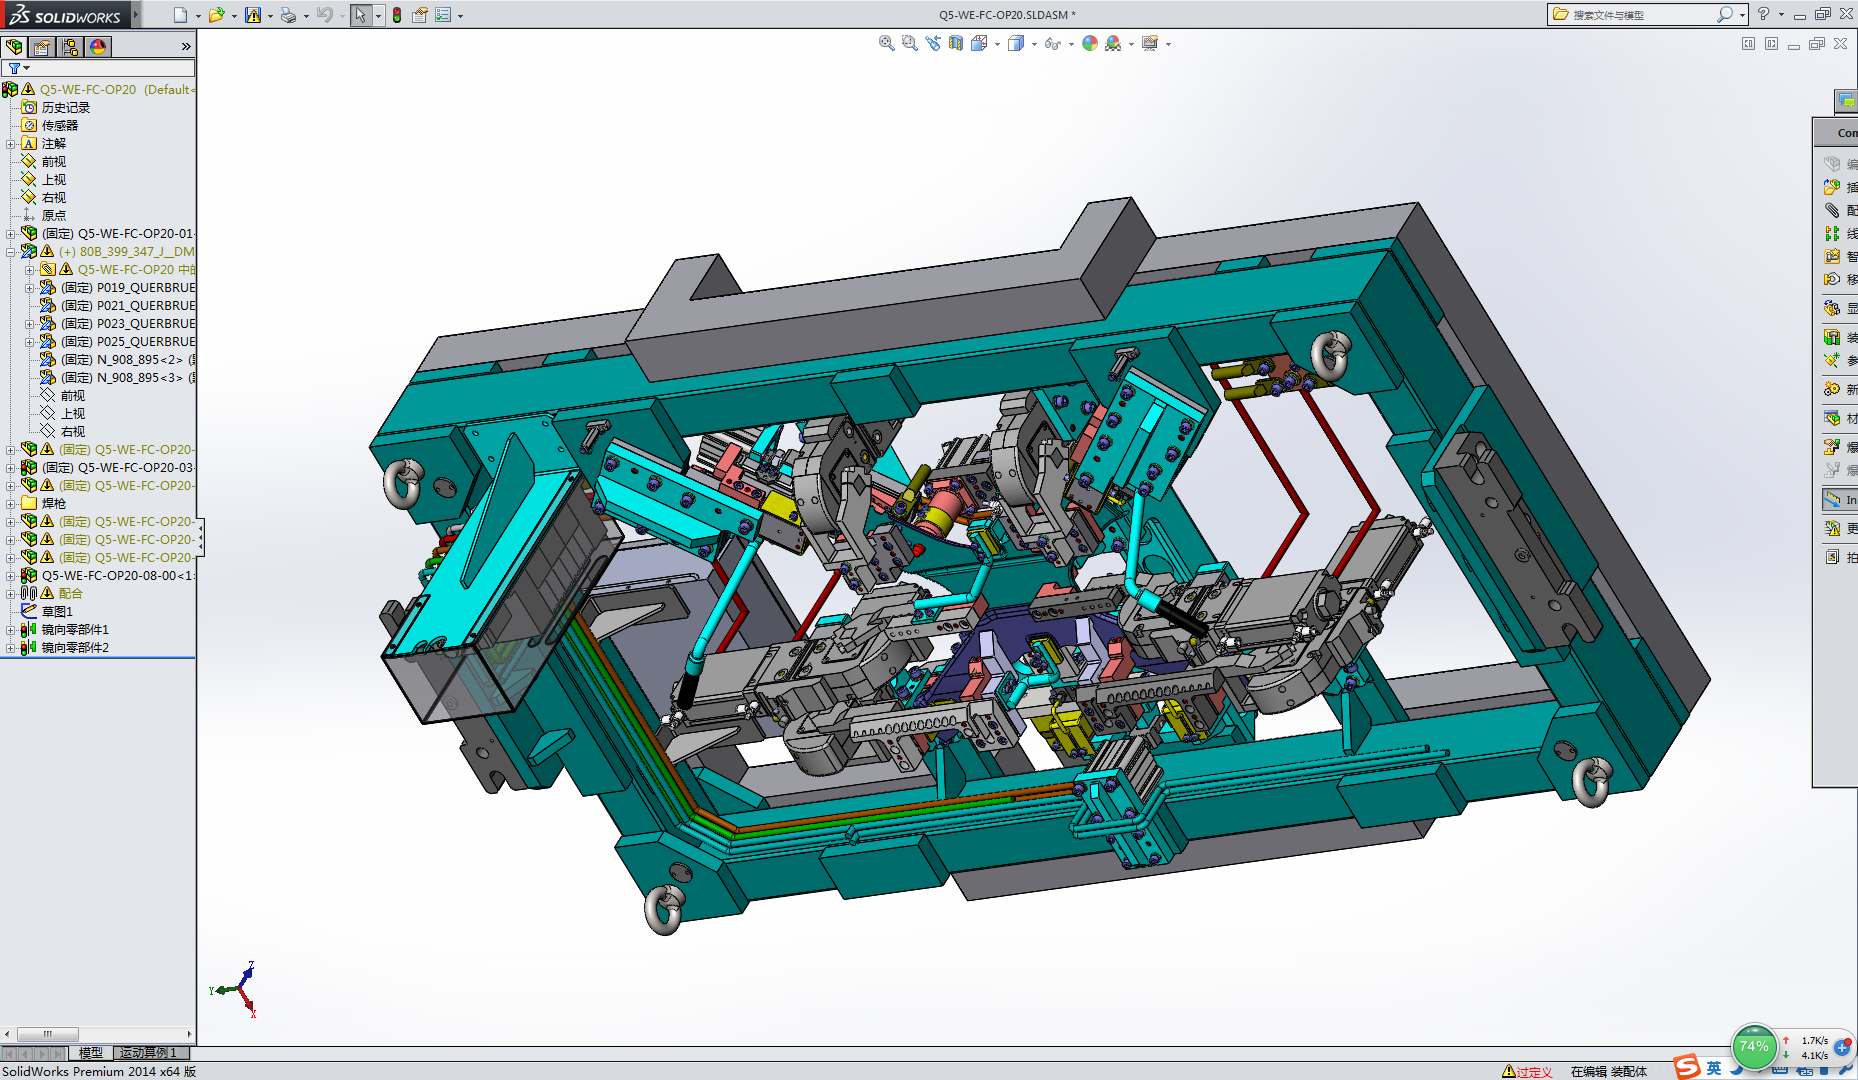Viewport: 1858px width, 1080px height.
Task: Click the Print icon
Action: 288,15
